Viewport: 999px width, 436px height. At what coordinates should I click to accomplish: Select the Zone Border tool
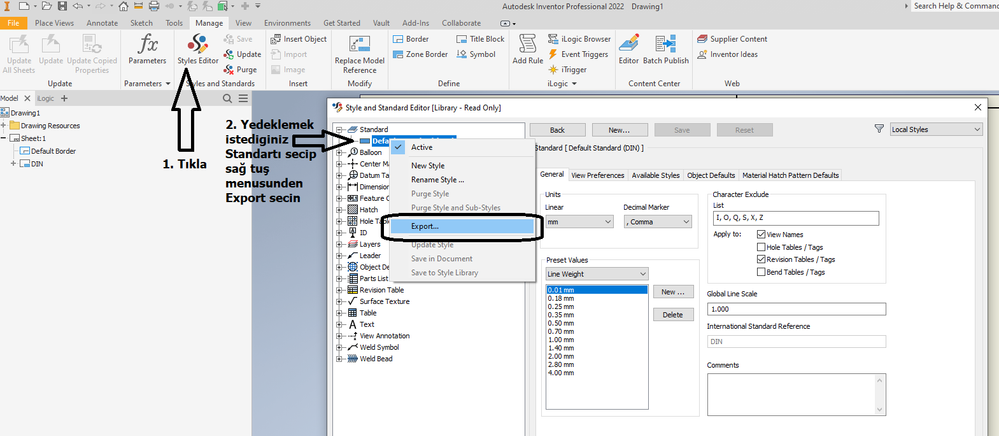(420, 54)
